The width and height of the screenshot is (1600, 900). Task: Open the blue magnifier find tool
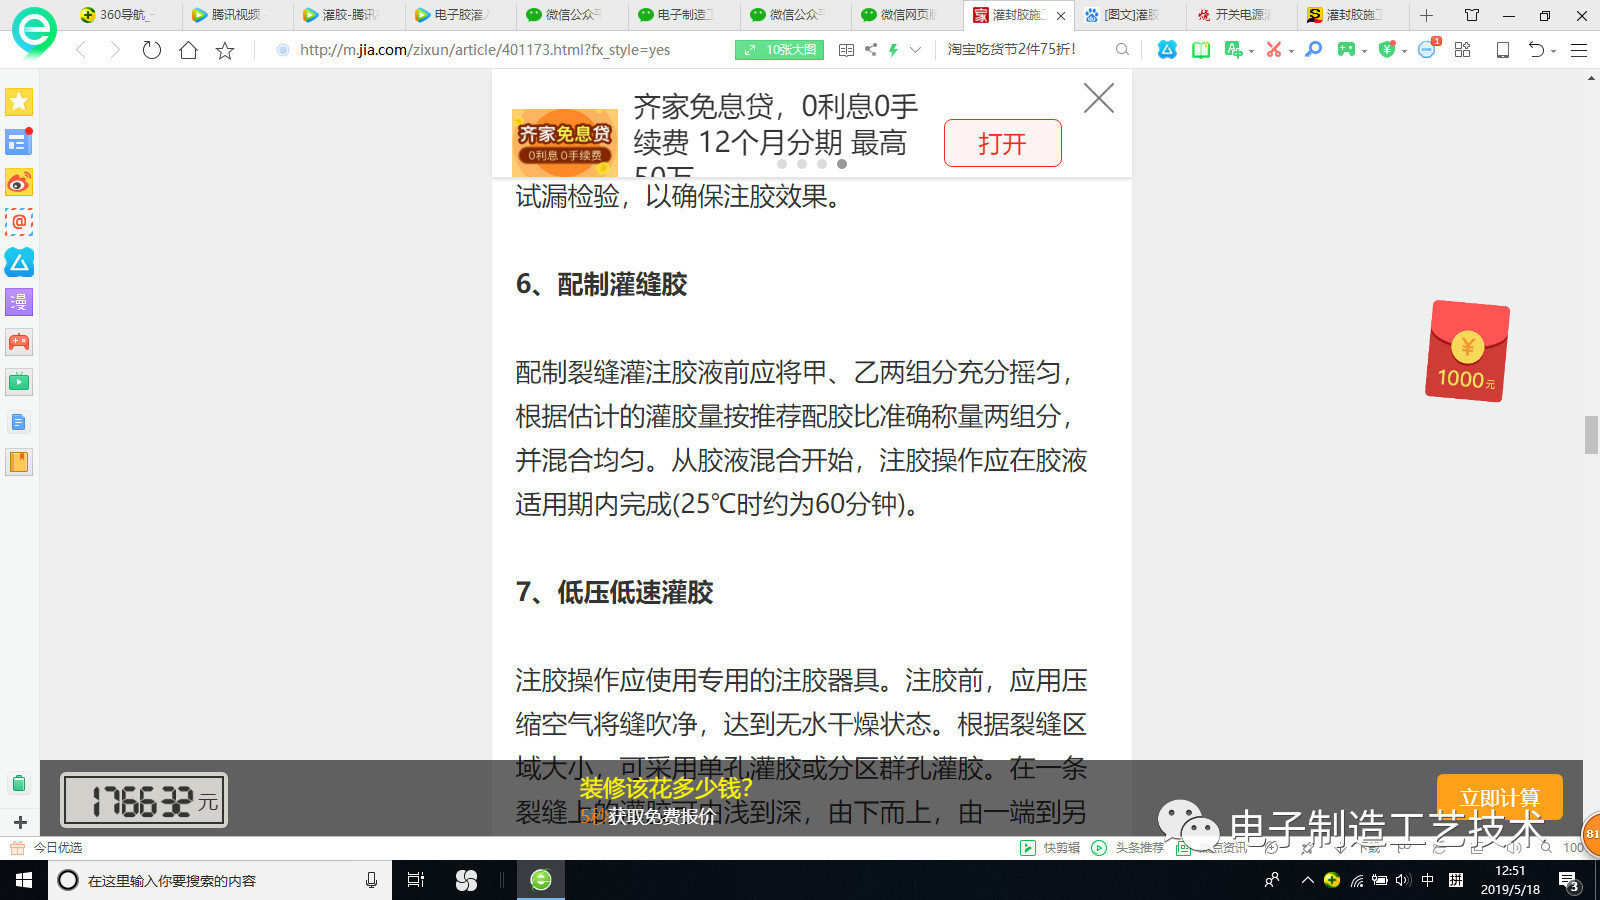1314,50
